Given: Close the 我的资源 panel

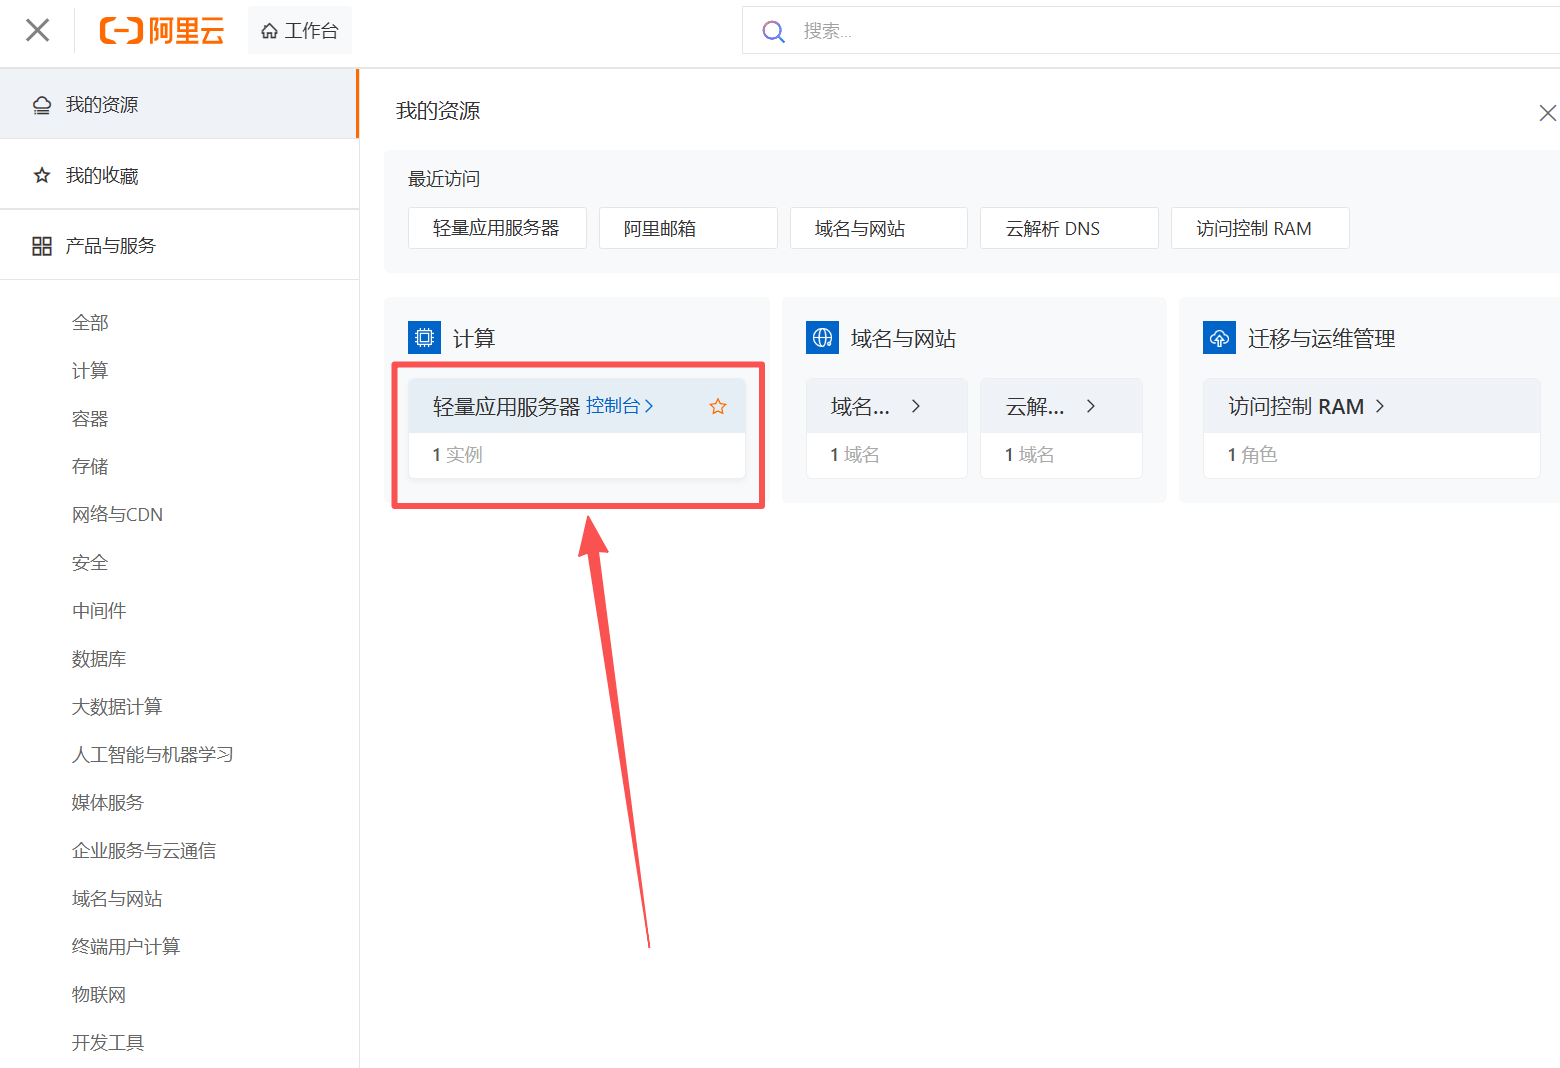Looking at the screenshot, I should (1546, 113).
